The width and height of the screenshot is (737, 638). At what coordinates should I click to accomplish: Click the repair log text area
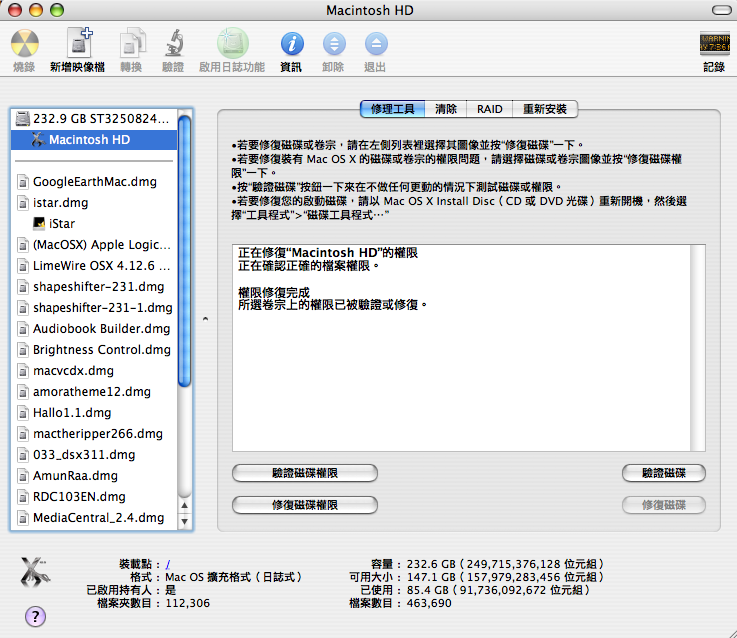tap(461, 347)
